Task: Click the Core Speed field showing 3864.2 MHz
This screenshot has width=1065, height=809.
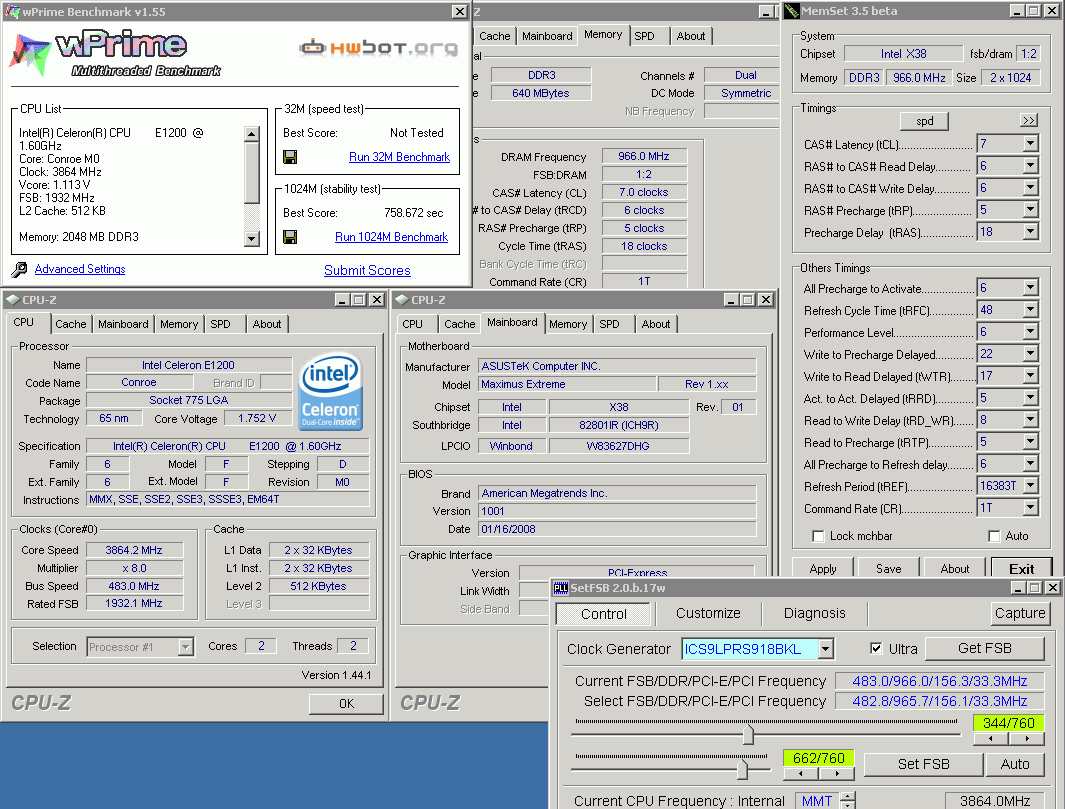Action: 133,550
